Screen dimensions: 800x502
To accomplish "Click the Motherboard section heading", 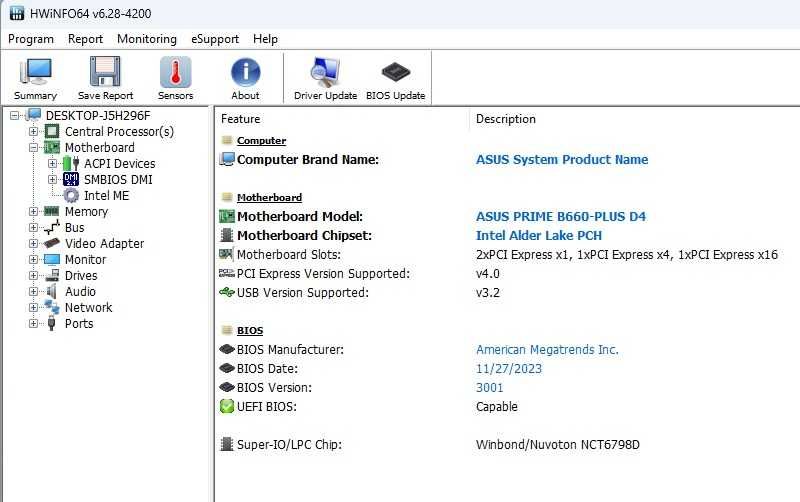I will pos(269,197).
